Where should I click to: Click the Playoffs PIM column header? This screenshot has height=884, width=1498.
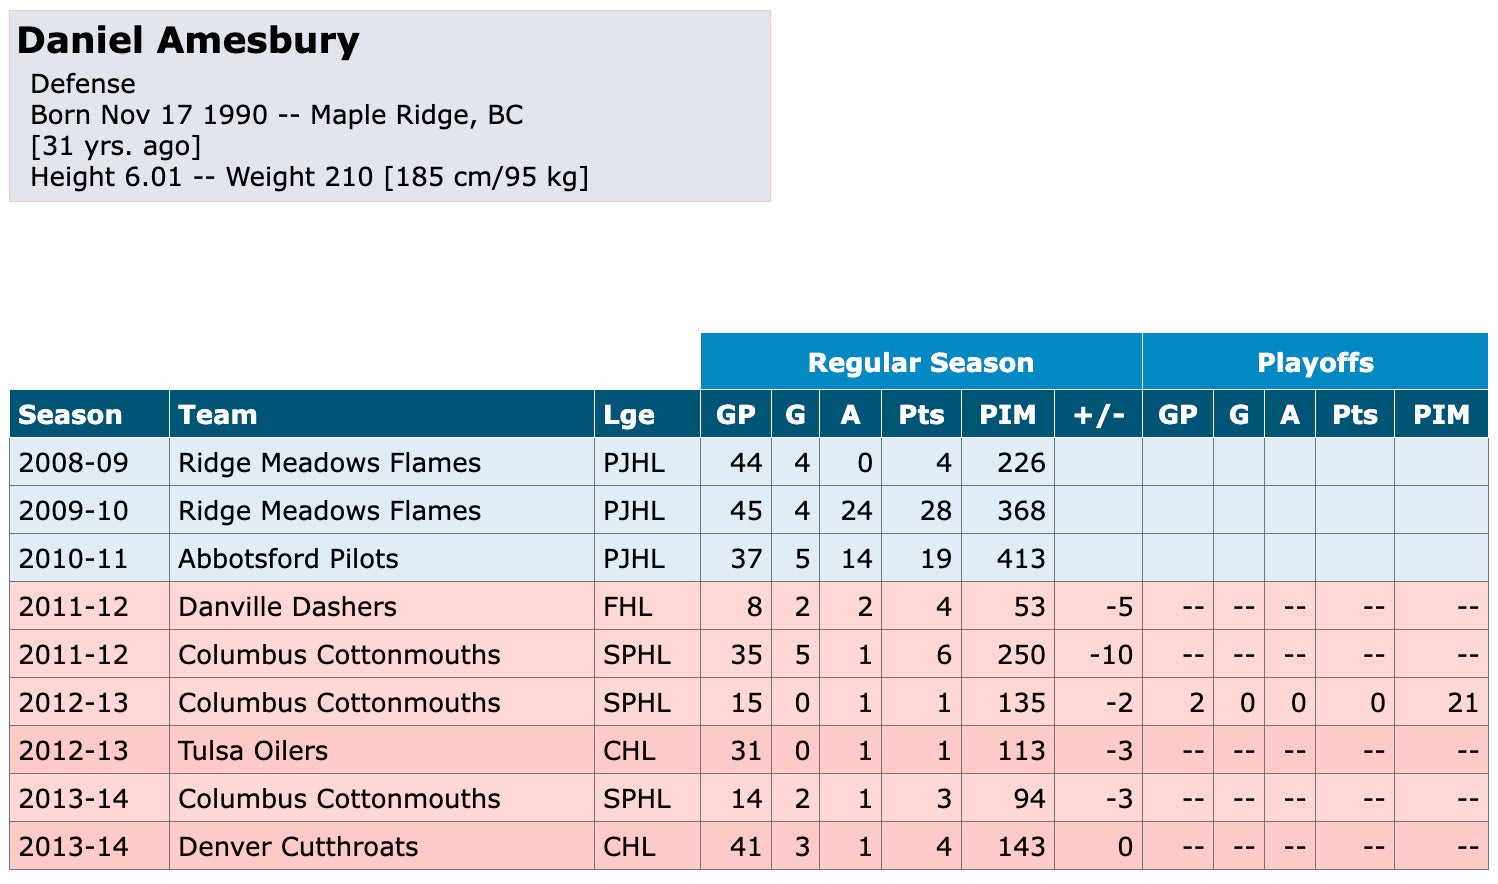click(1440, 414)
